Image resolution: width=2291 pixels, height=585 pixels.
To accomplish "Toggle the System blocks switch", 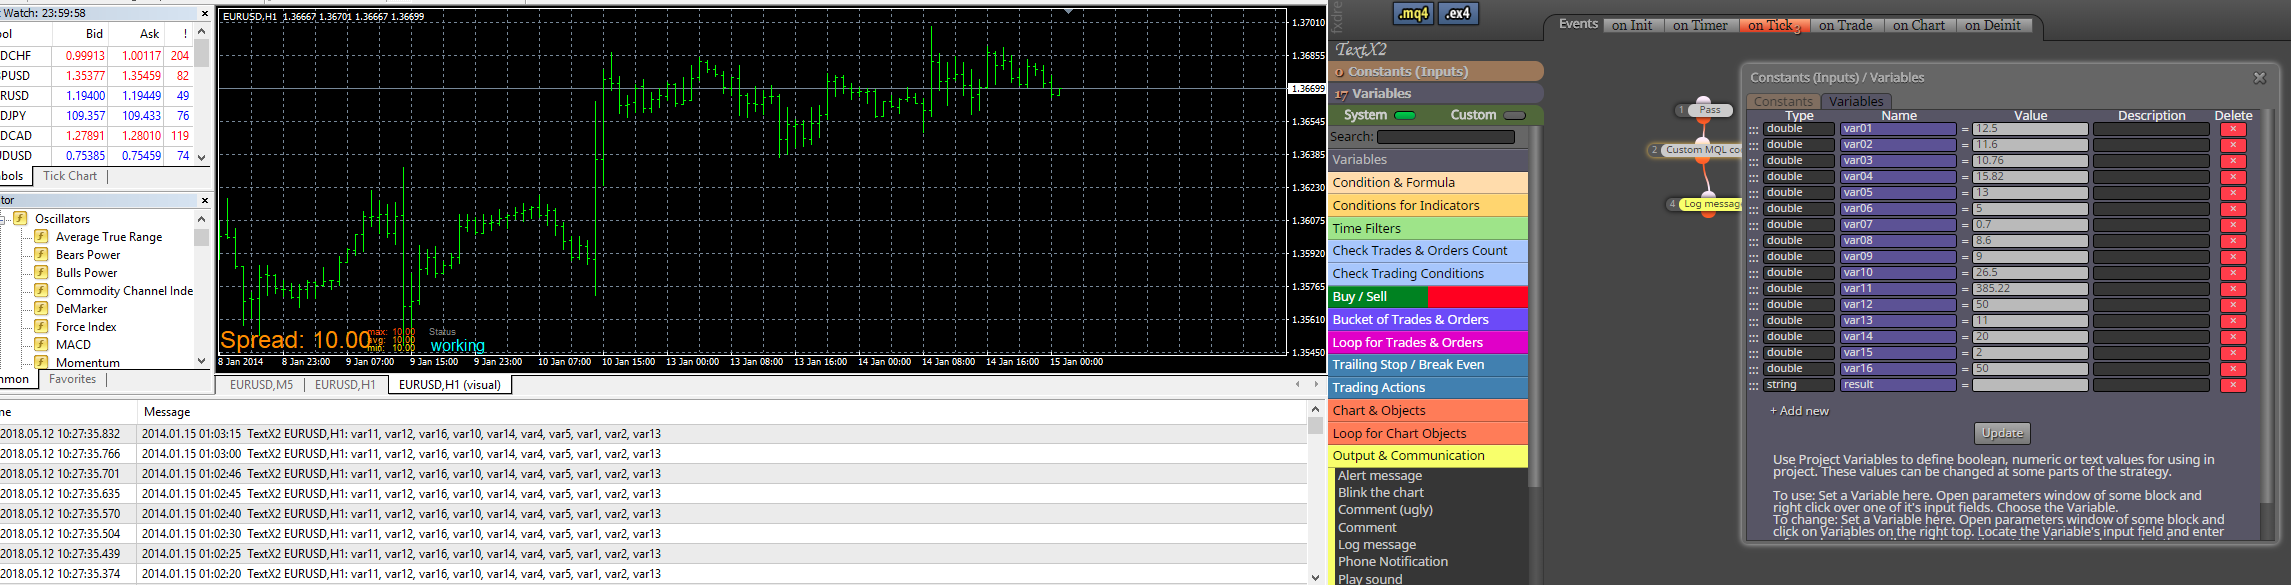I will point(1405,115).
